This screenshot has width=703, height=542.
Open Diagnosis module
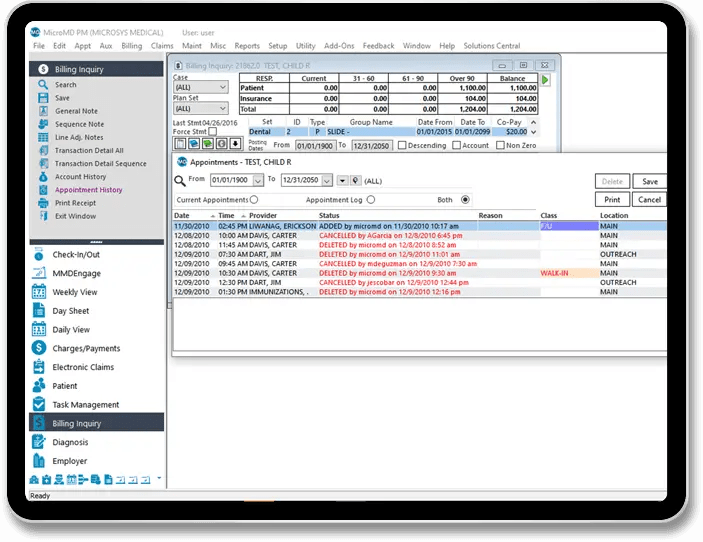tap(70, 442)
